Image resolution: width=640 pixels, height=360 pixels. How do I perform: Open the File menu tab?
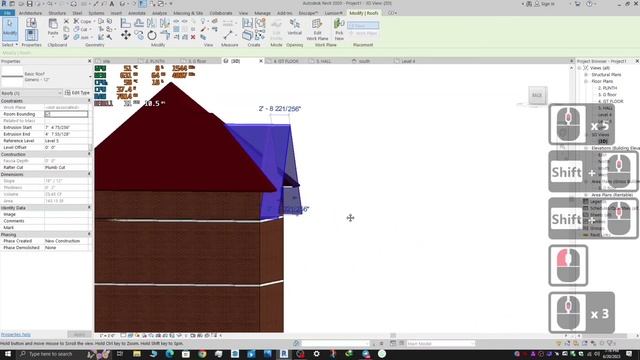7,13
